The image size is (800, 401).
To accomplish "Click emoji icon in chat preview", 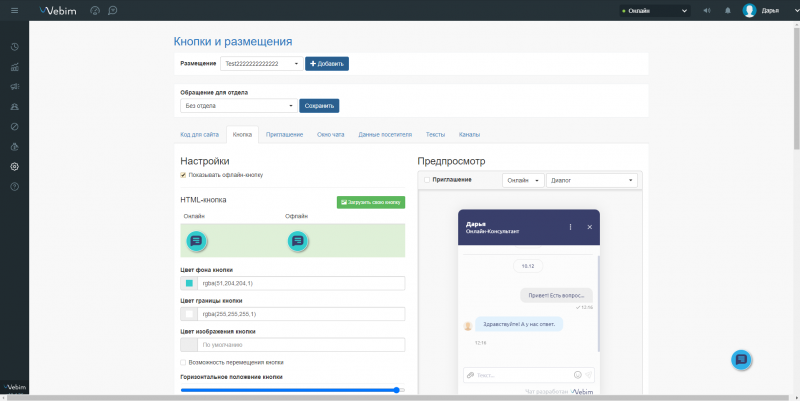I will tap(578, 375).
